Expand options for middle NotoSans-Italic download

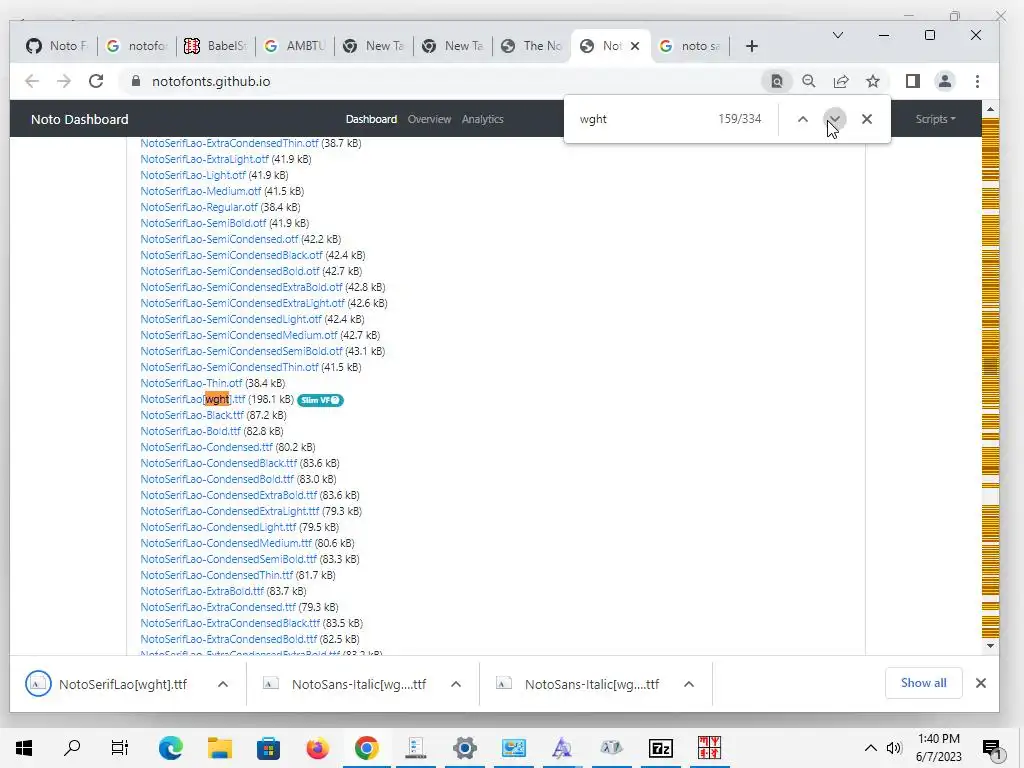pos(456,684)
